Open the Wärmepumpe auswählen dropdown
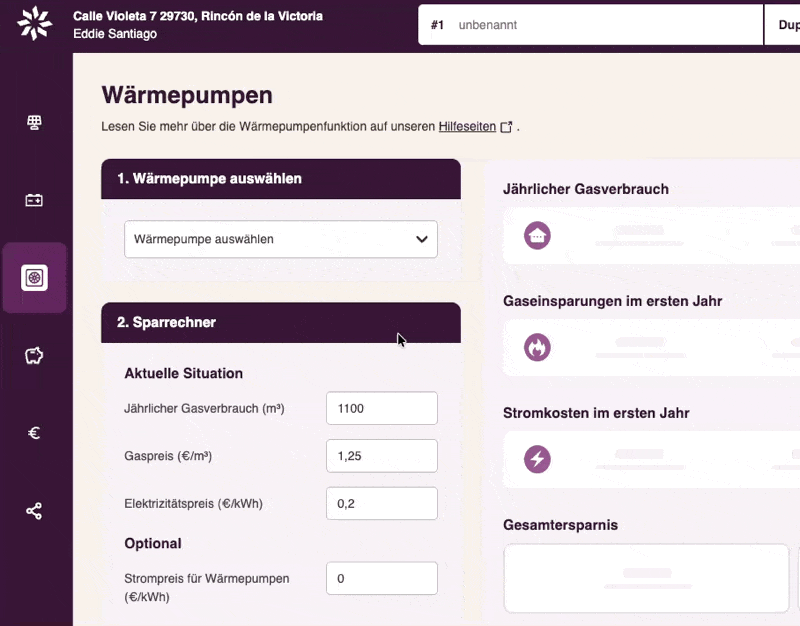 click(281, 240)
